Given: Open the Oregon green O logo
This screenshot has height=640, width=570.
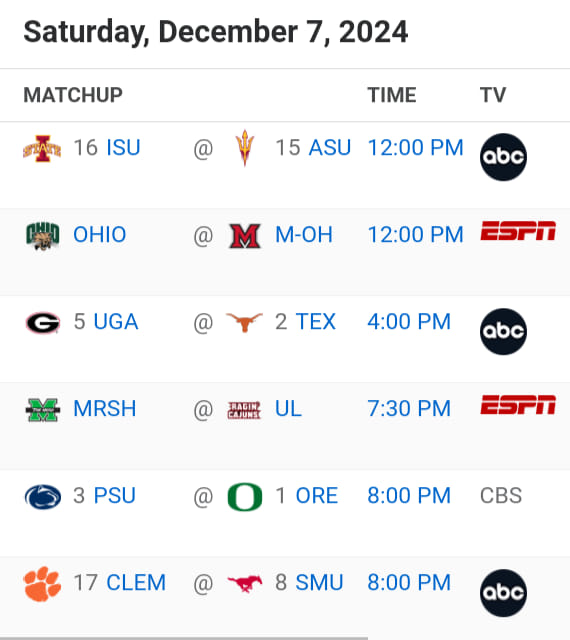Looking at the screenshot, I should click(x=245, y=497).
